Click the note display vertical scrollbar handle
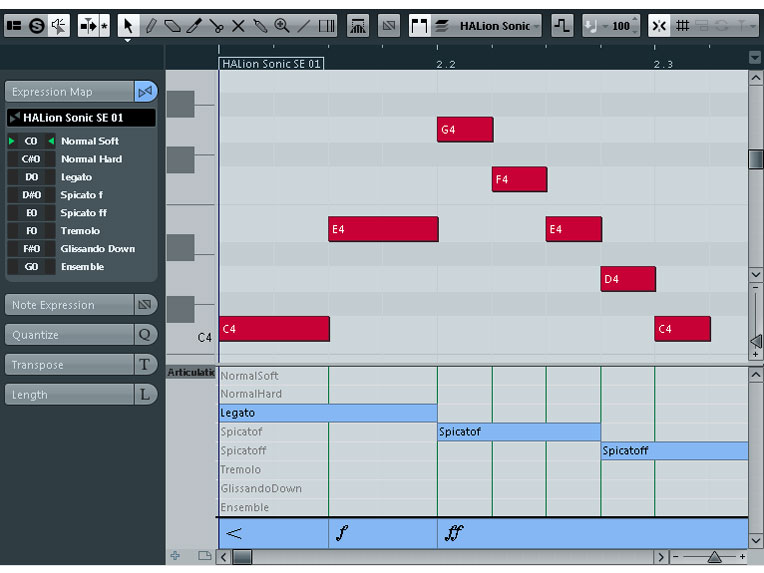The width and height of the screenshot is (764, 573). pyautogui.click(x=755, y=159)
